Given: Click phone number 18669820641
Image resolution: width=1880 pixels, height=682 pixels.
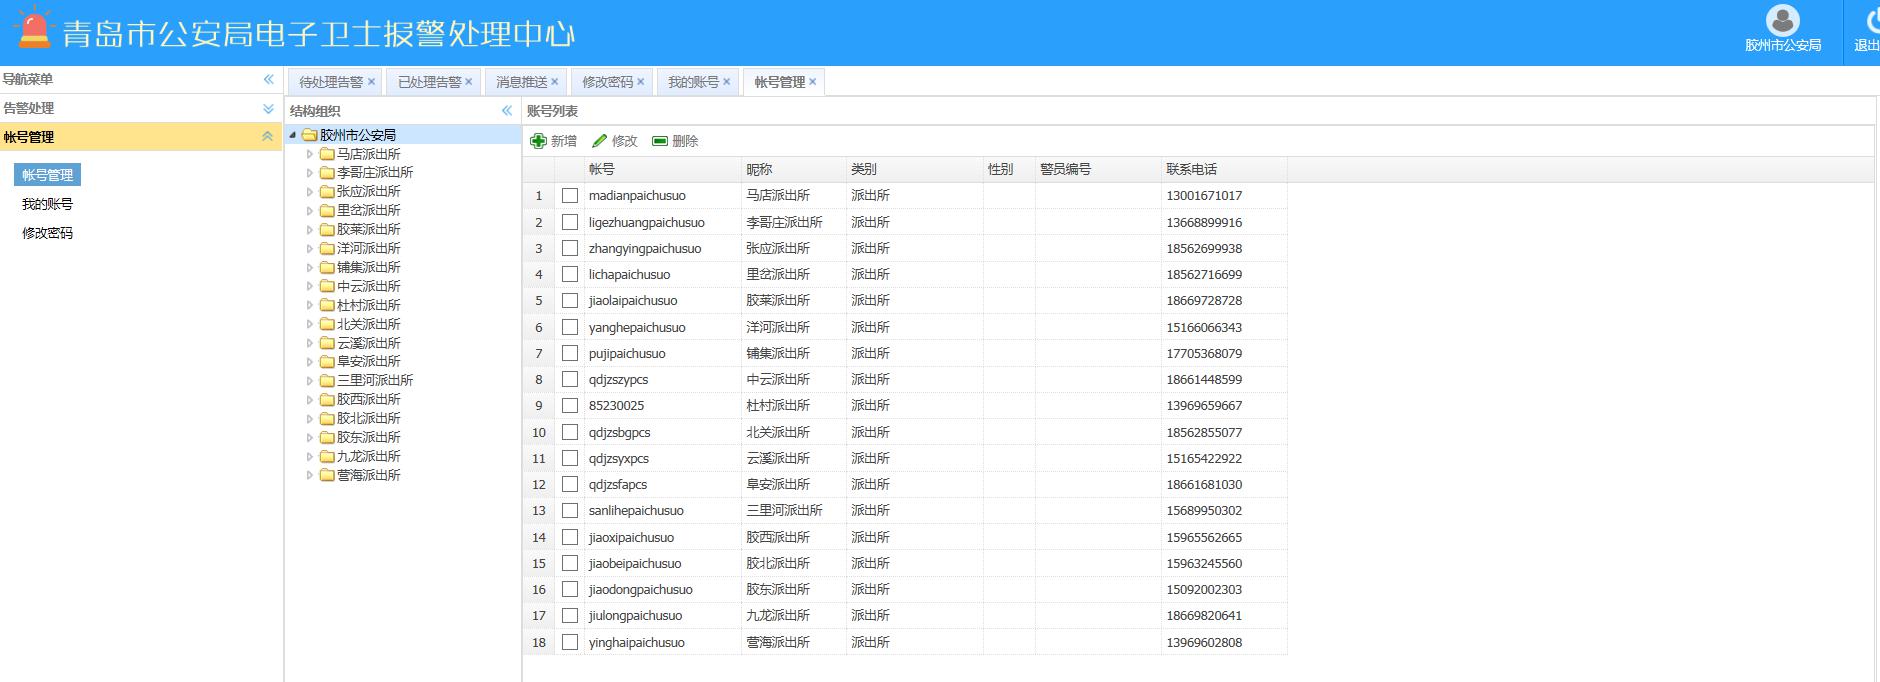Looking at the screenshot, I should (1204, 615).
